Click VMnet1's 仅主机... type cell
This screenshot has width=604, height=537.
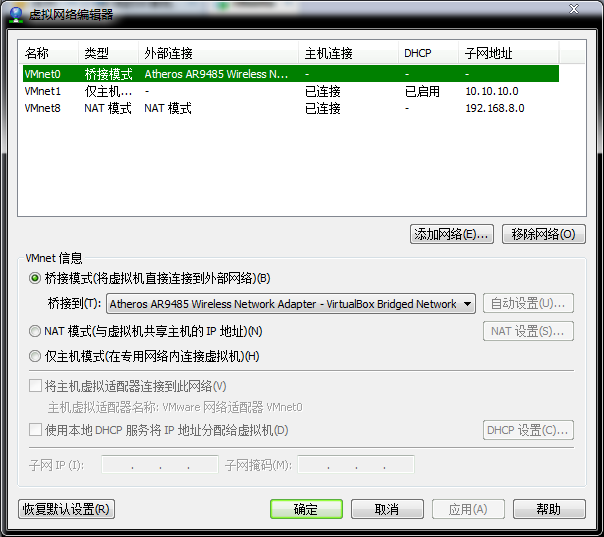tap(108, 91)
